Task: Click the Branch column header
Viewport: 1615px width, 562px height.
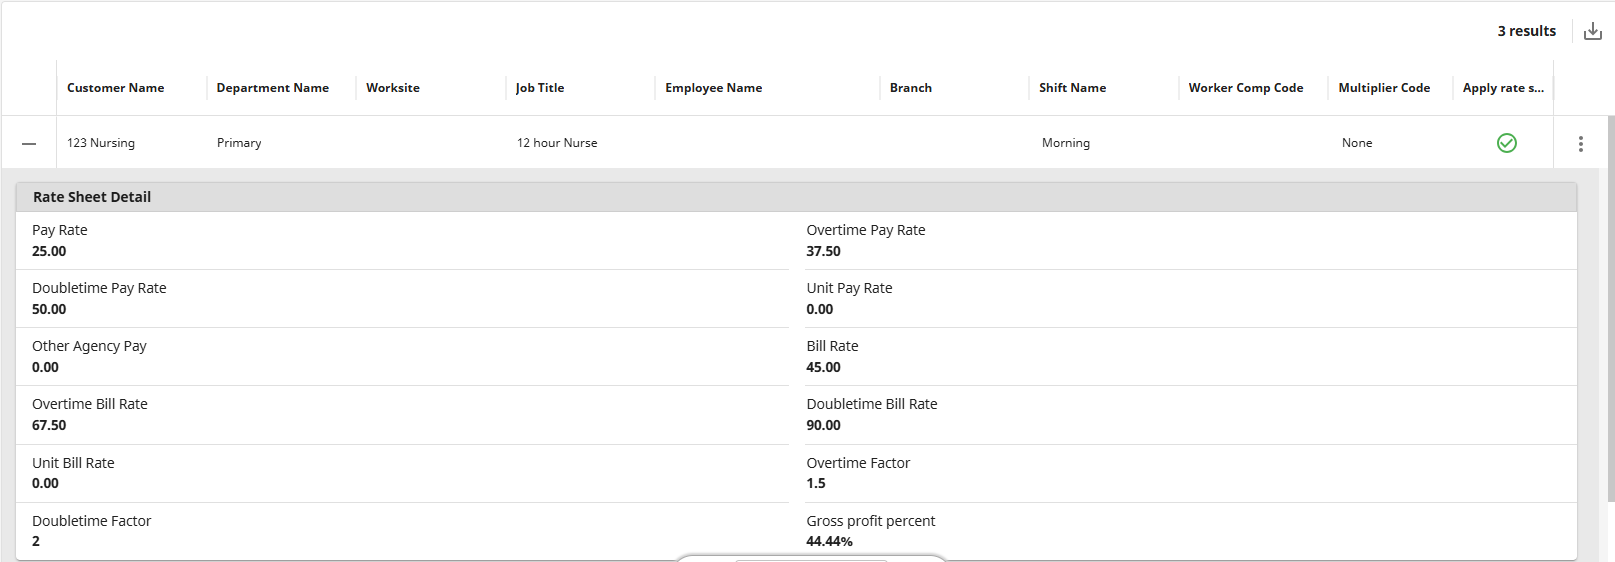Action: (911, 88)
